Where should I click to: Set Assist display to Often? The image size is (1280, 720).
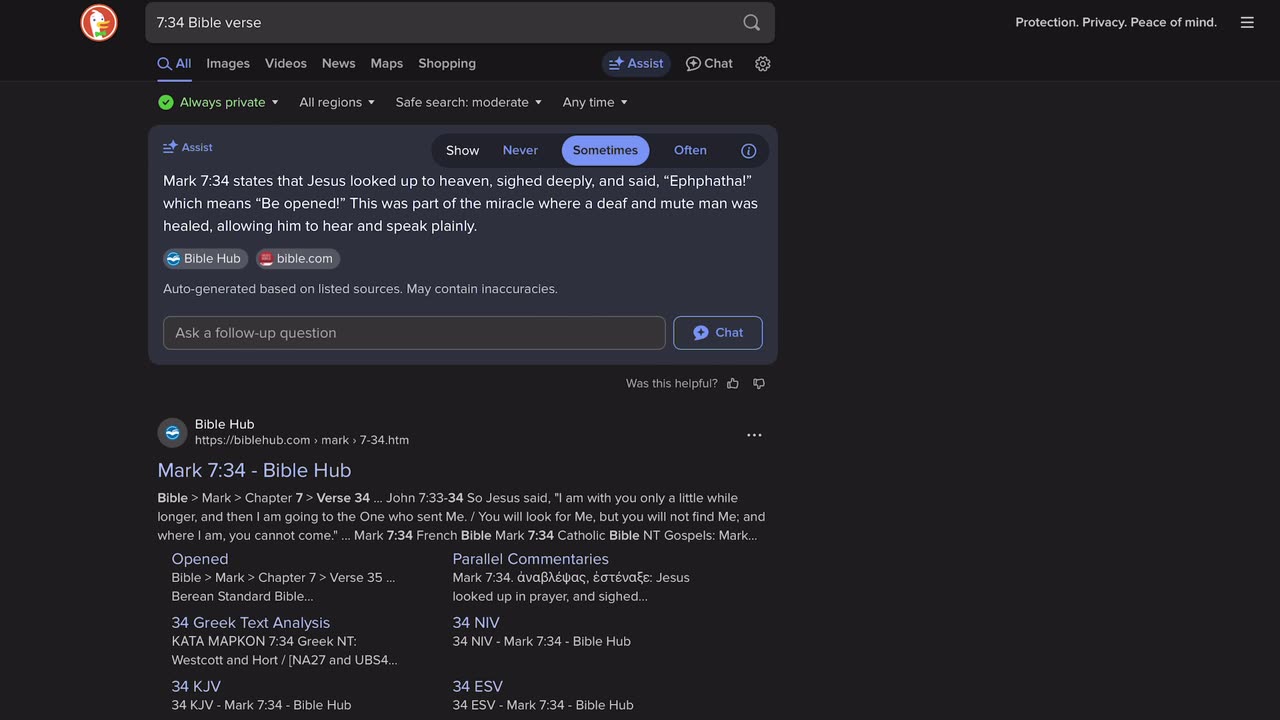(690, 151)
